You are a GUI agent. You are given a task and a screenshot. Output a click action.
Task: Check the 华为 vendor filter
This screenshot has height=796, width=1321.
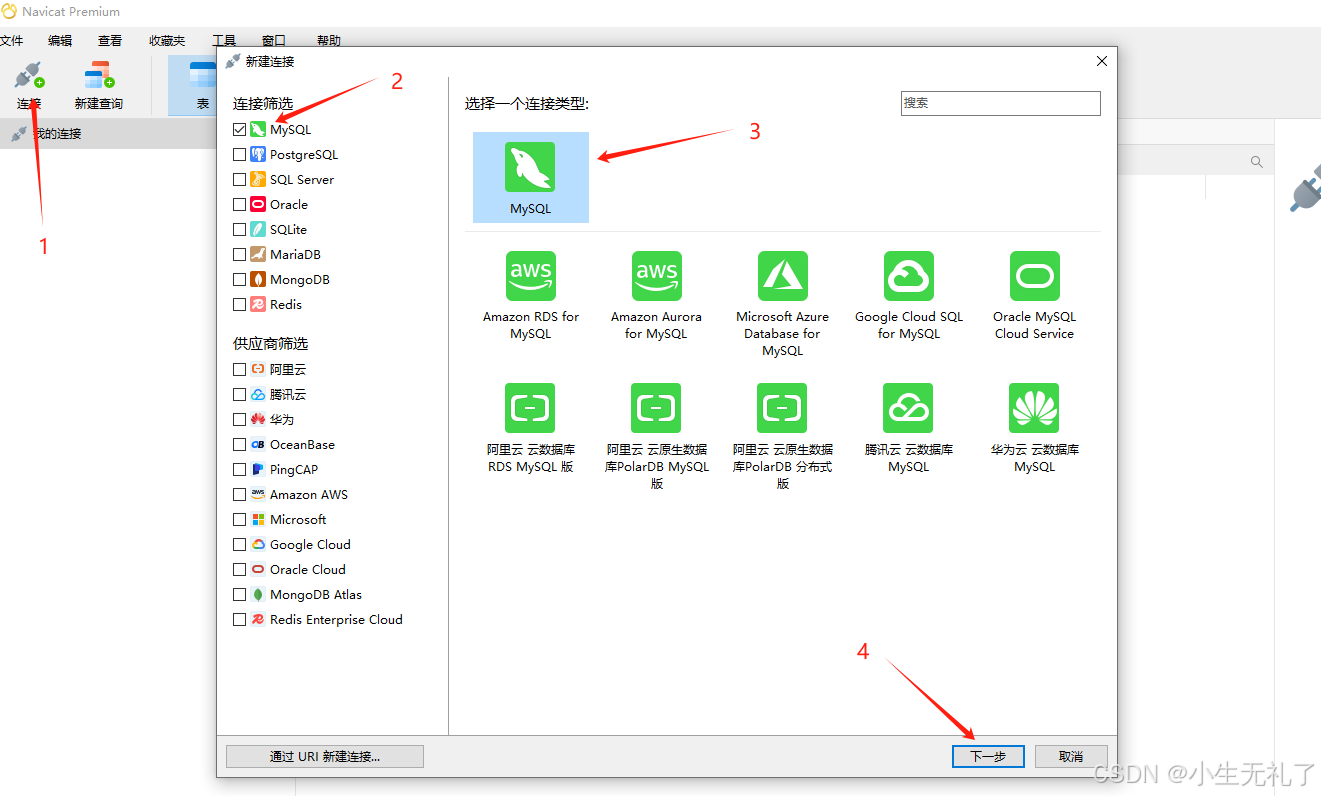tap(239, 420)
